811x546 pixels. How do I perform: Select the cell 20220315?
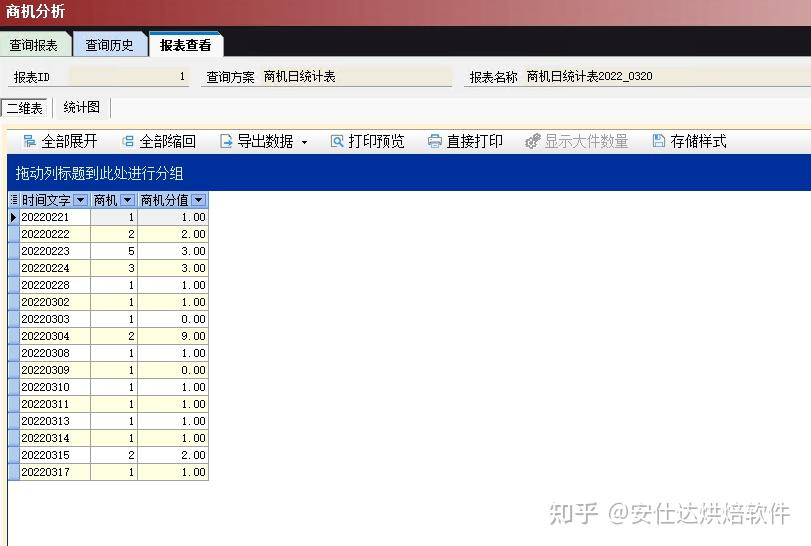[x=55, y=456]
